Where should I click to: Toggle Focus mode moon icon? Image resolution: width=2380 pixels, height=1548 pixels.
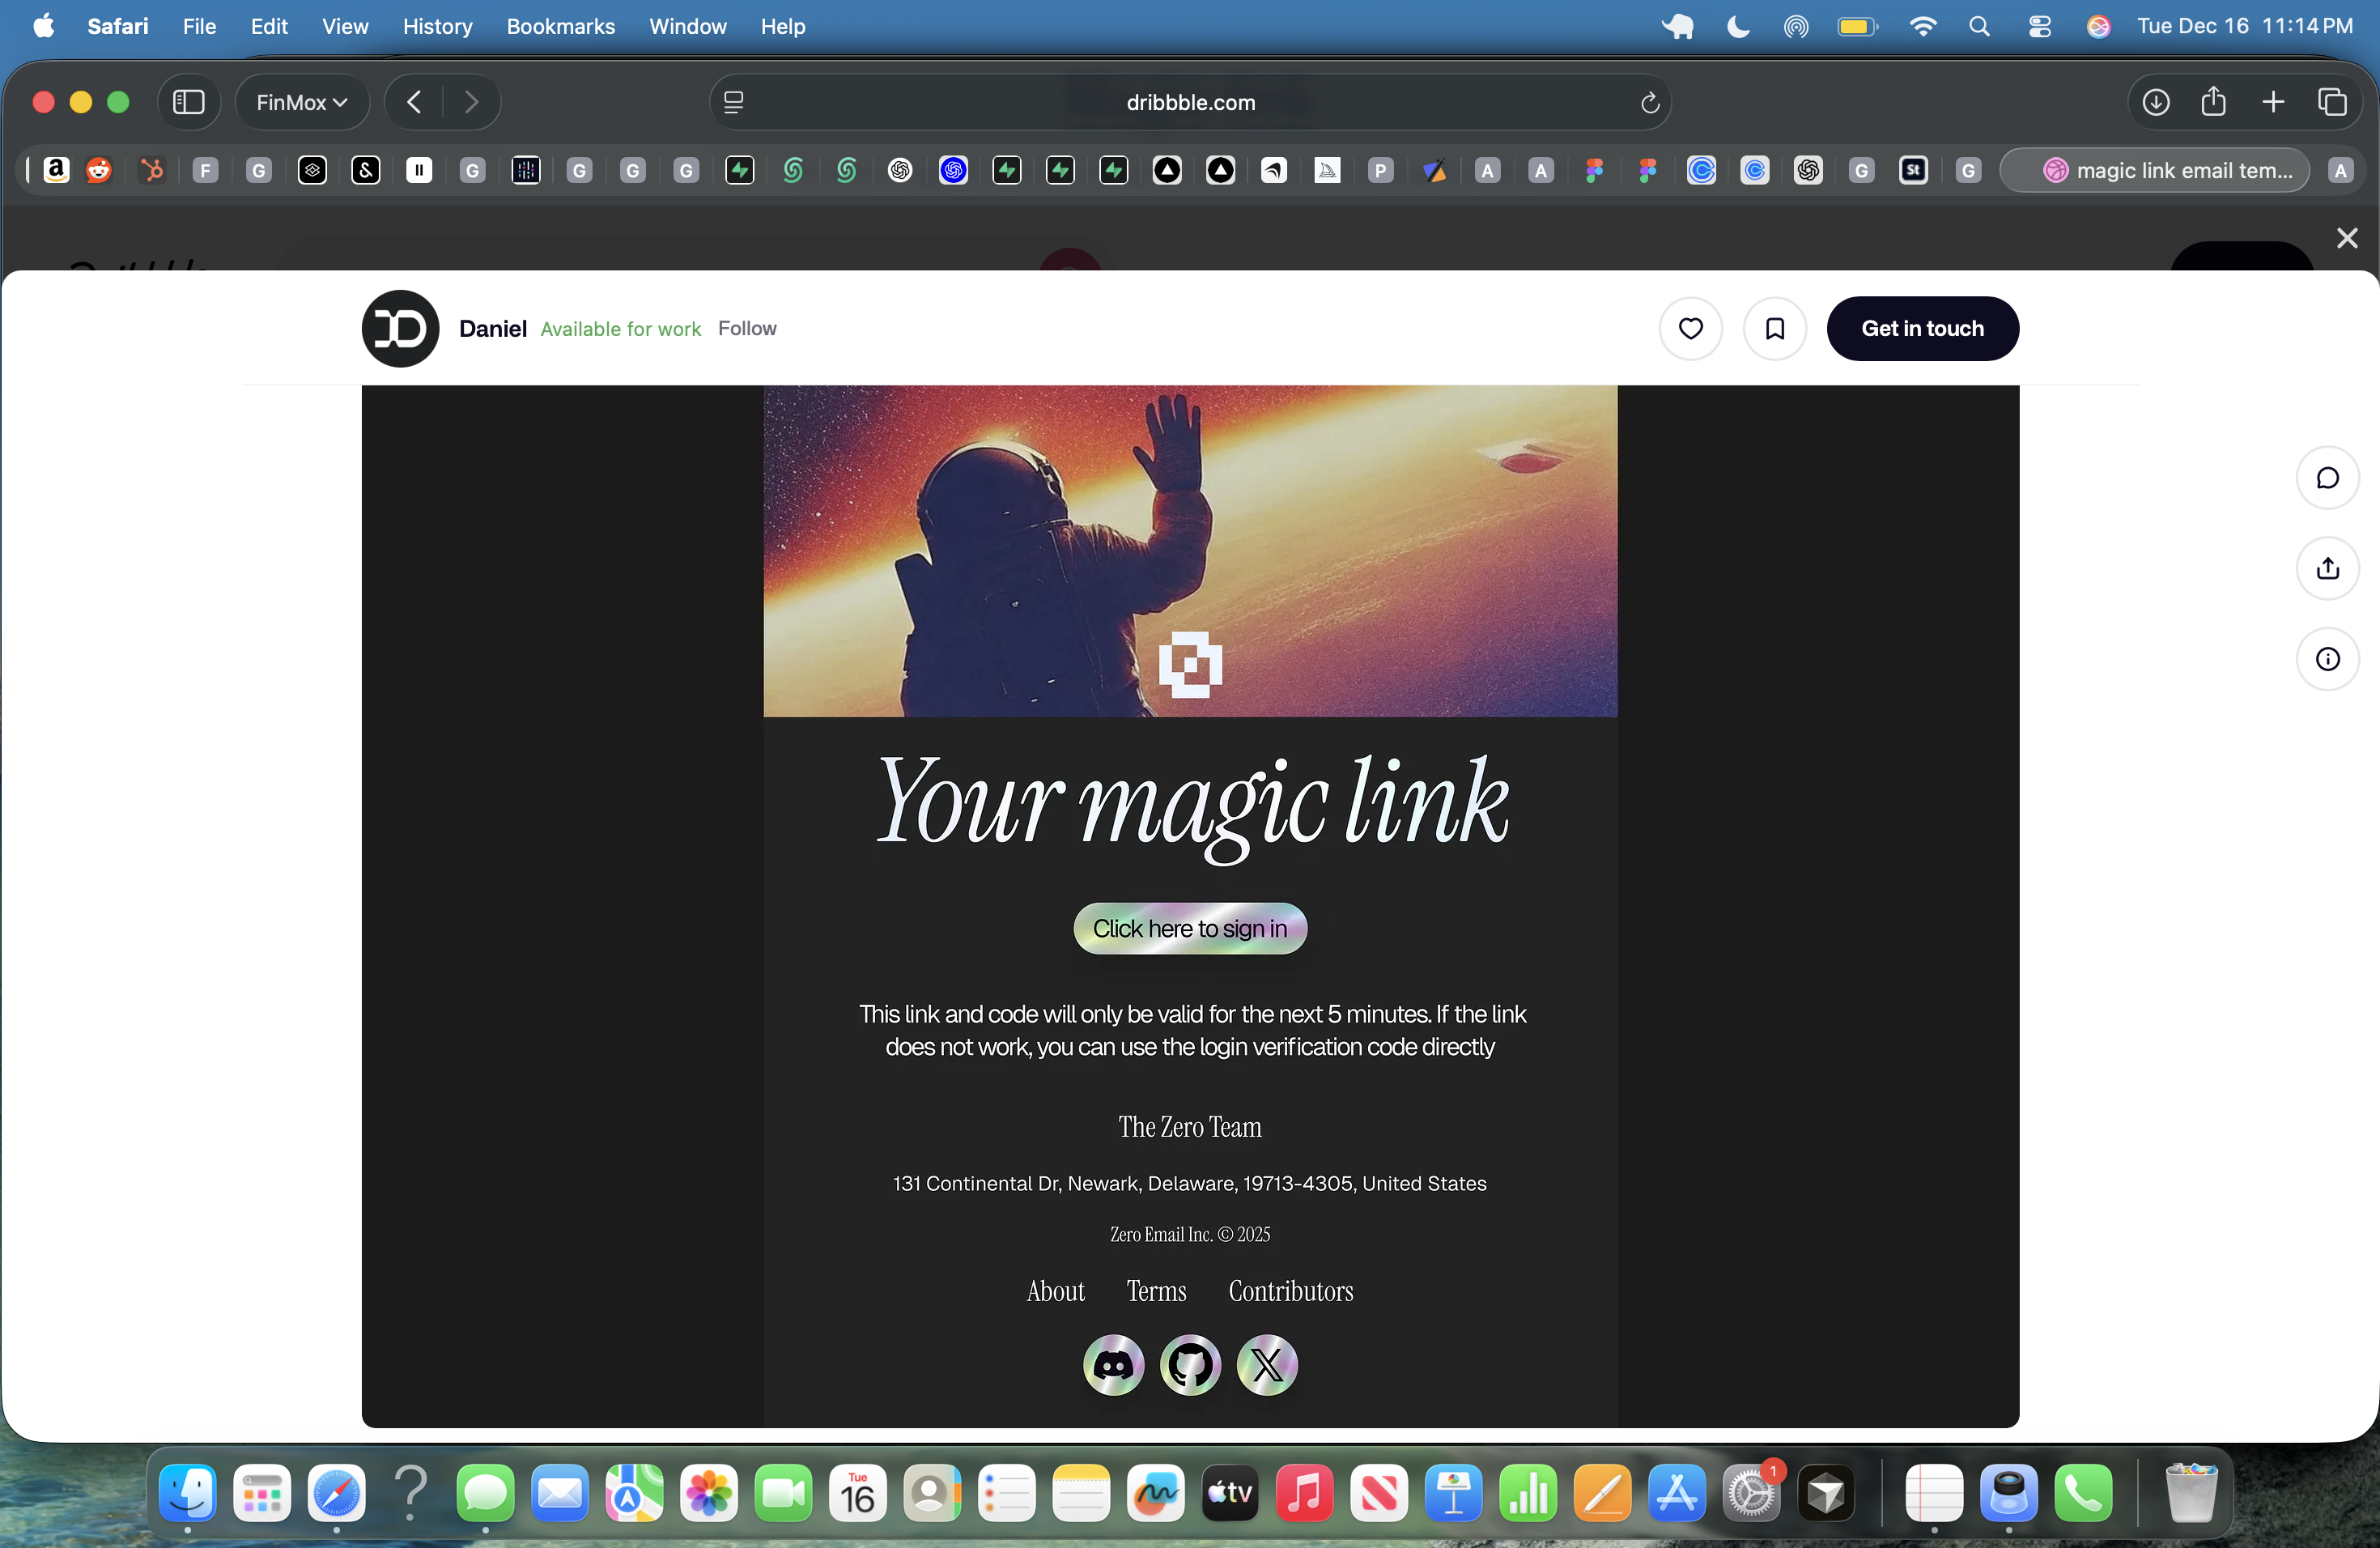point(1738,27)
